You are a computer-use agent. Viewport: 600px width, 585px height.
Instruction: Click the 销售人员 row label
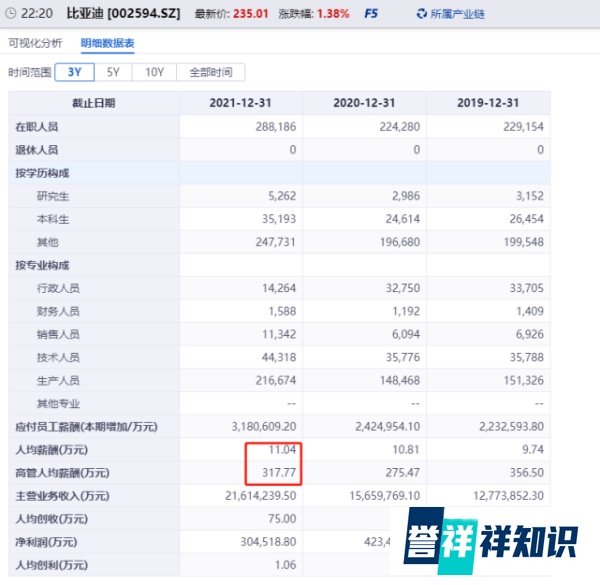point(58,334)
